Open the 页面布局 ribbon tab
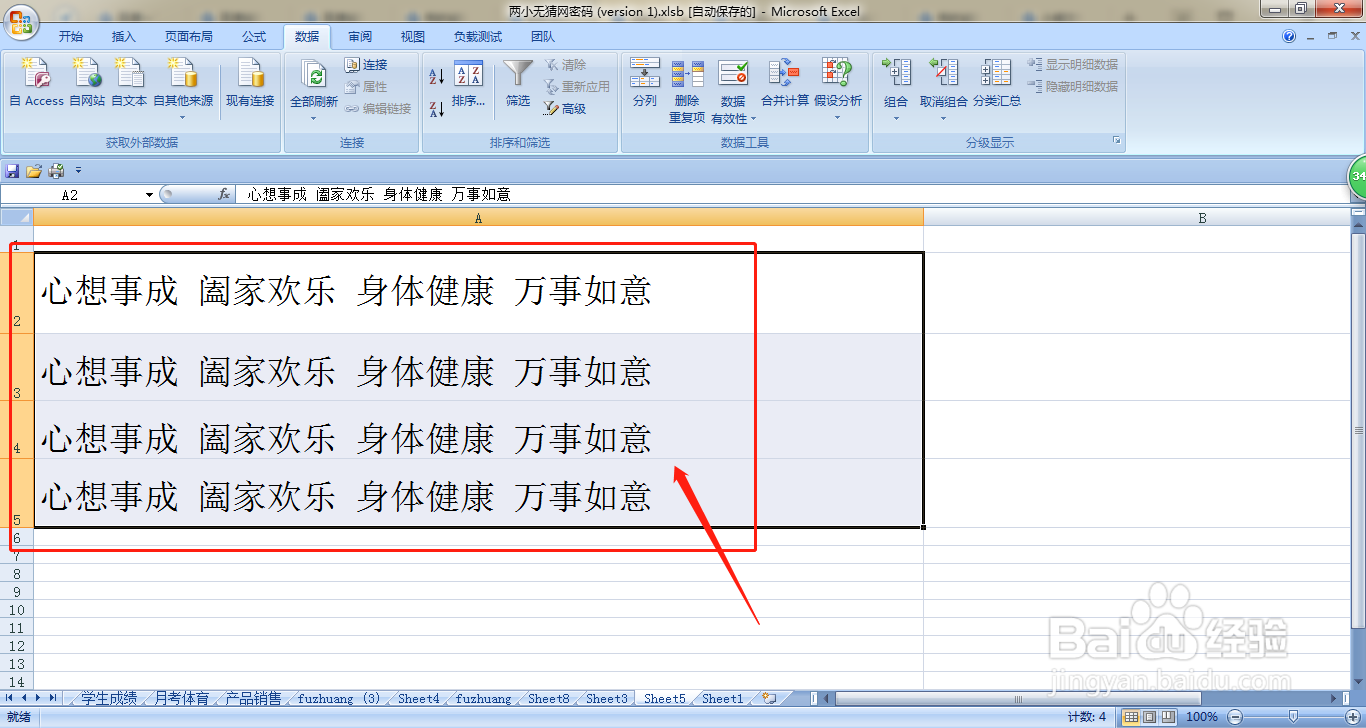Screen dimensions: 1366x728 tap(189, 37)
